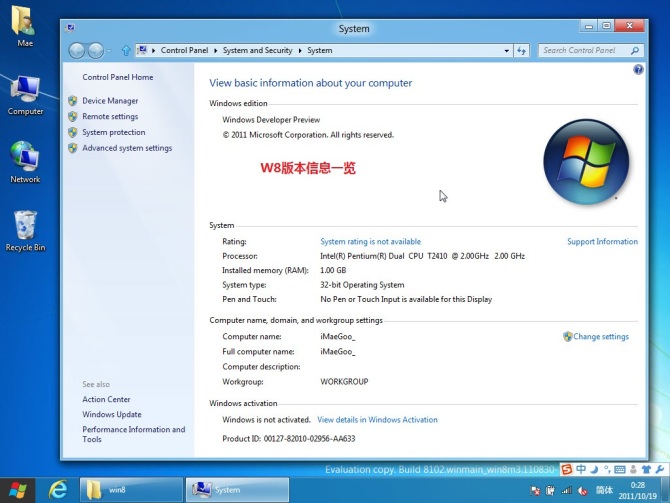Click the Sogou S logo on IME bar
Screen dimensions: 670x503
click(567, 469)
